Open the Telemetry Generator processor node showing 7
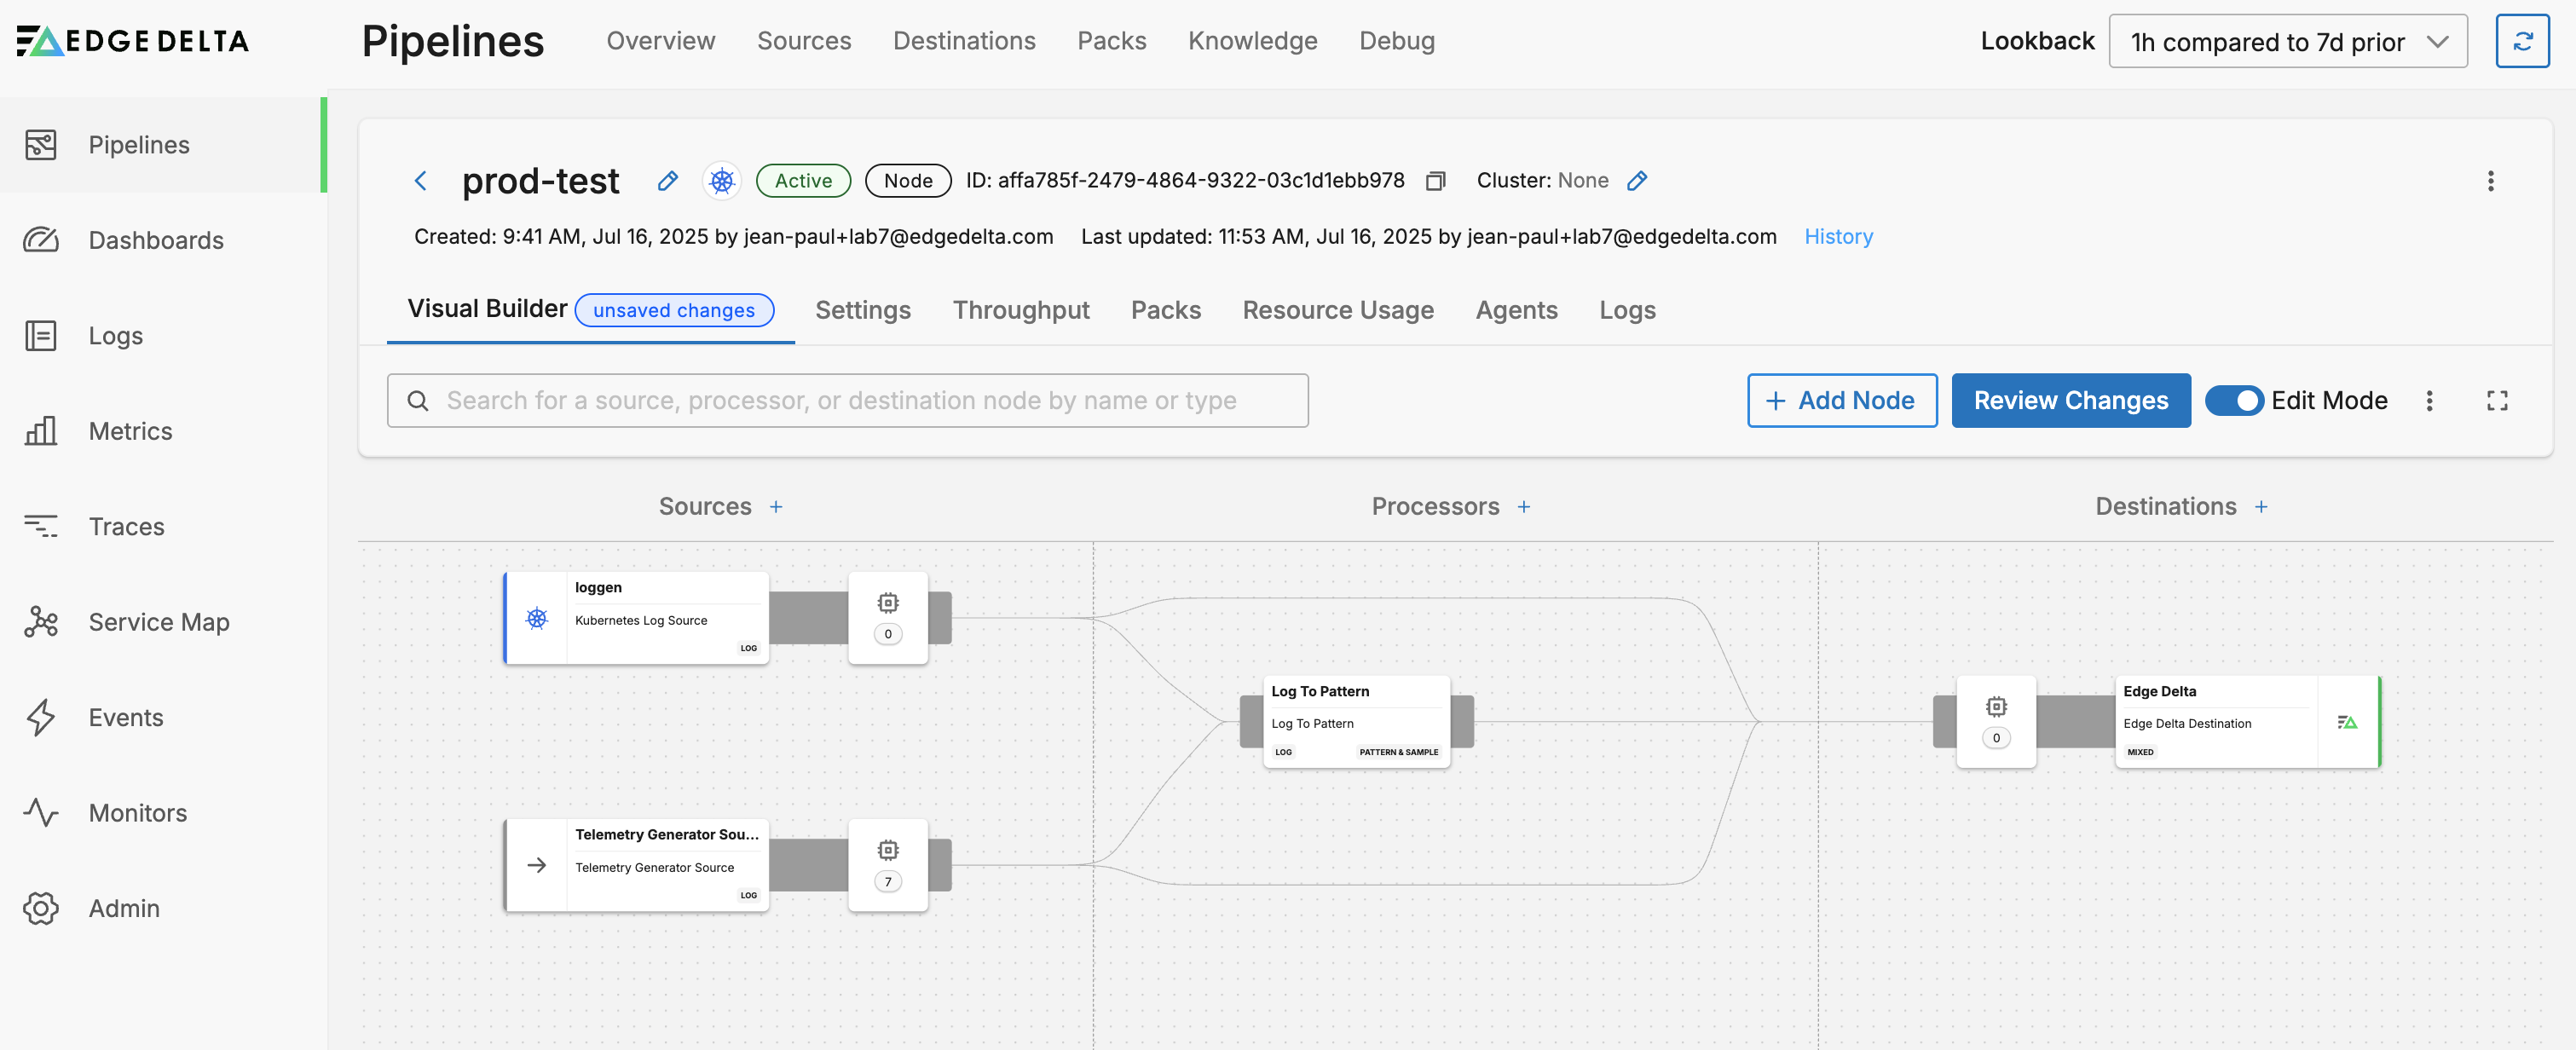Screen dimensions: 2576x1050 pyautogui.click(x=888, y=865)
